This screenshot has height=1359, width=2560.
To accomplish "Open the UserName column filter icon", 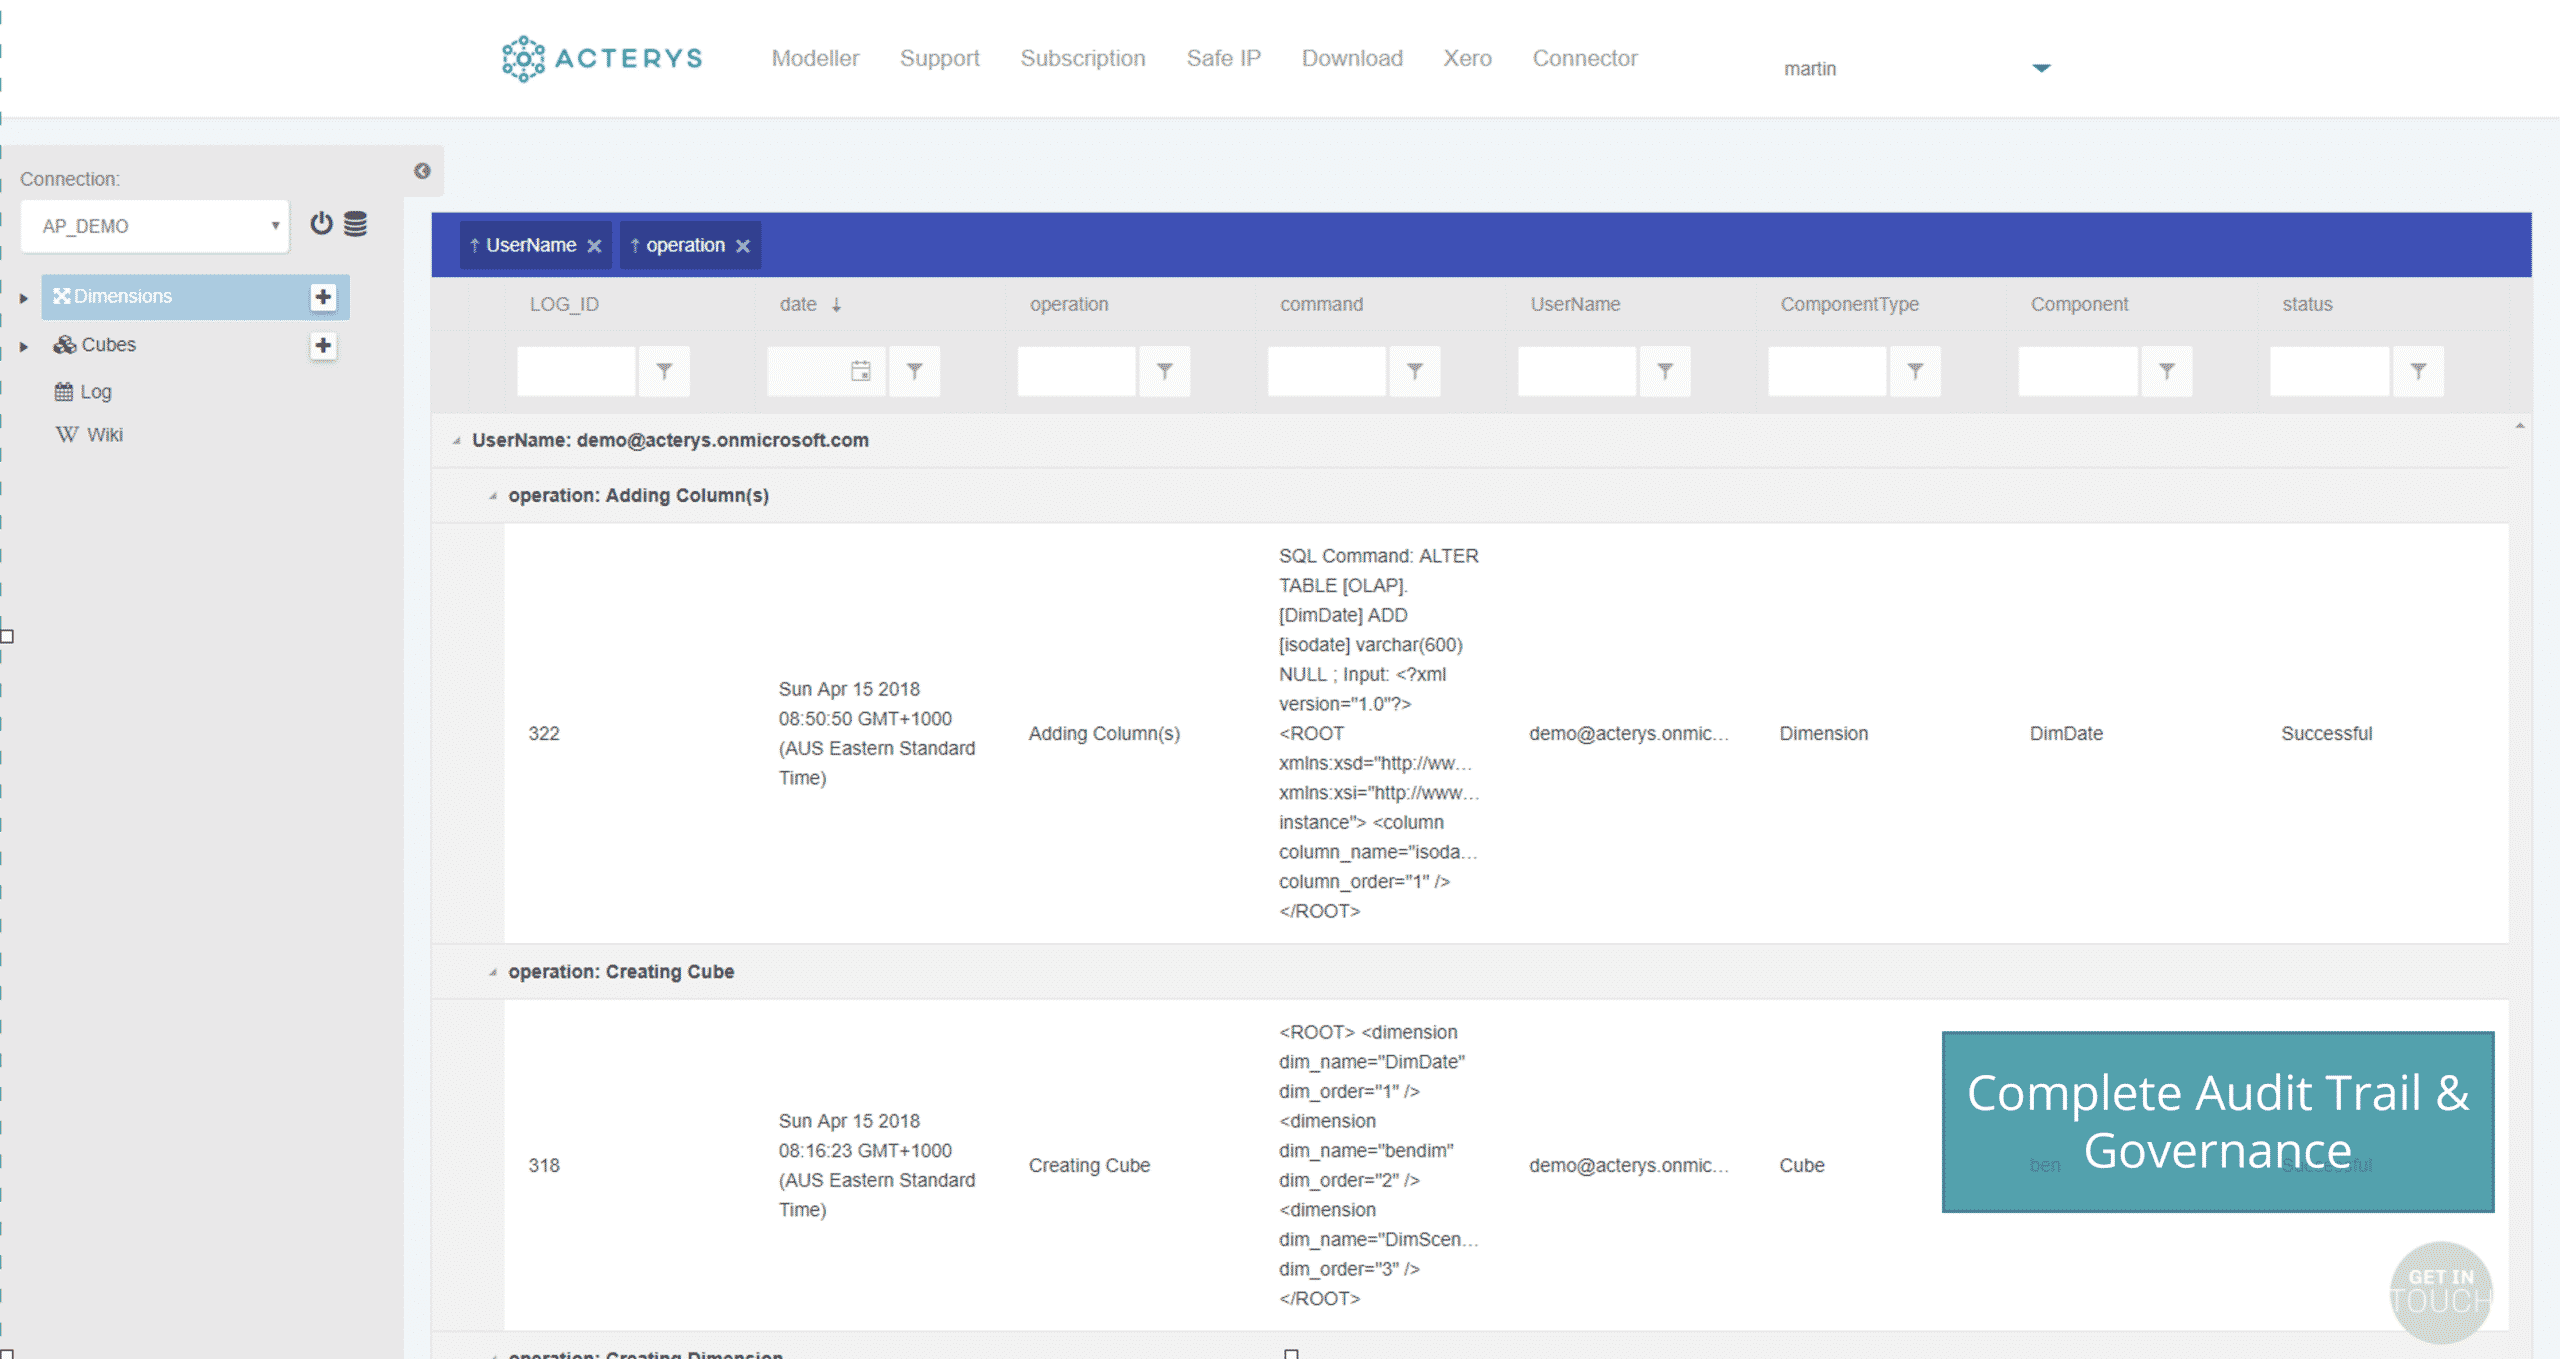I will click(x=1665, y=371).
